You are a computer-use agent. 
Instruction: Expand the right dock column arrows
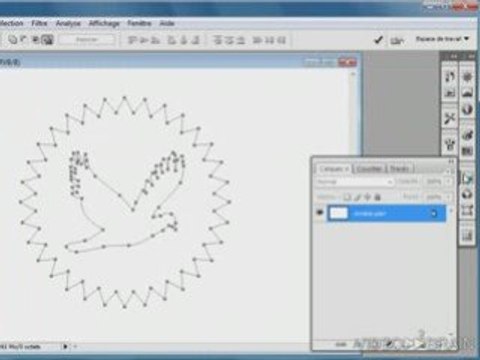point(471,57)
